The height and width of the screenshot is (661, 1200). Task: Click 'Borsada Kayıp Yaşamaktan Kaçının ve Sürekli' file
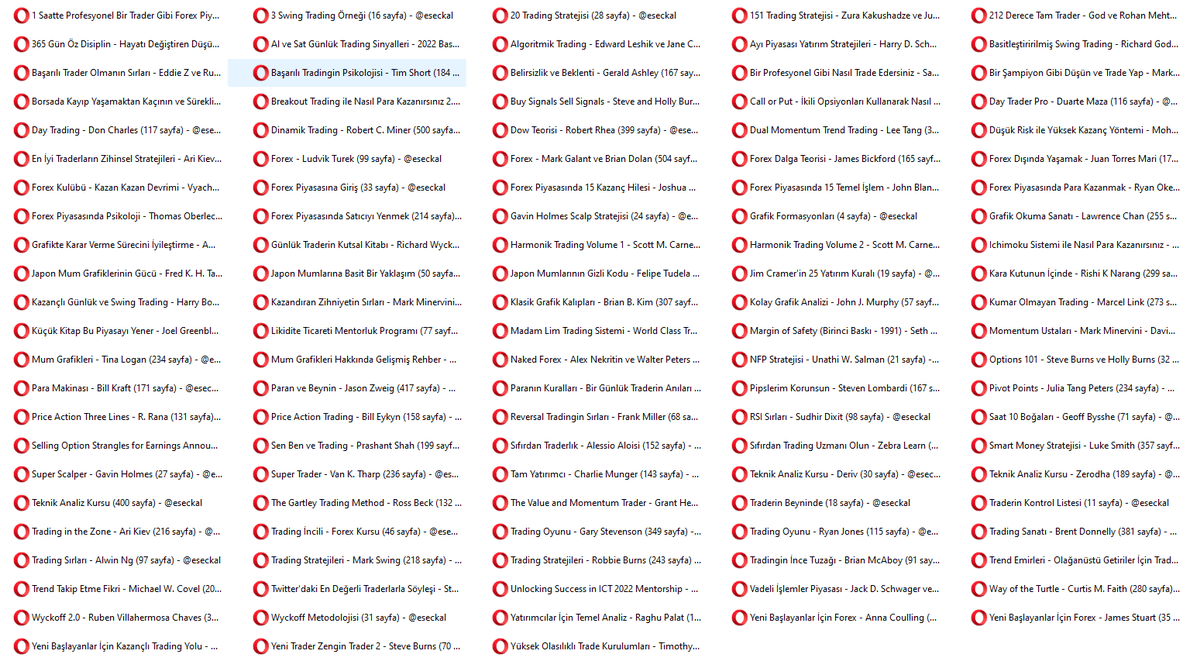pos(126,102)
